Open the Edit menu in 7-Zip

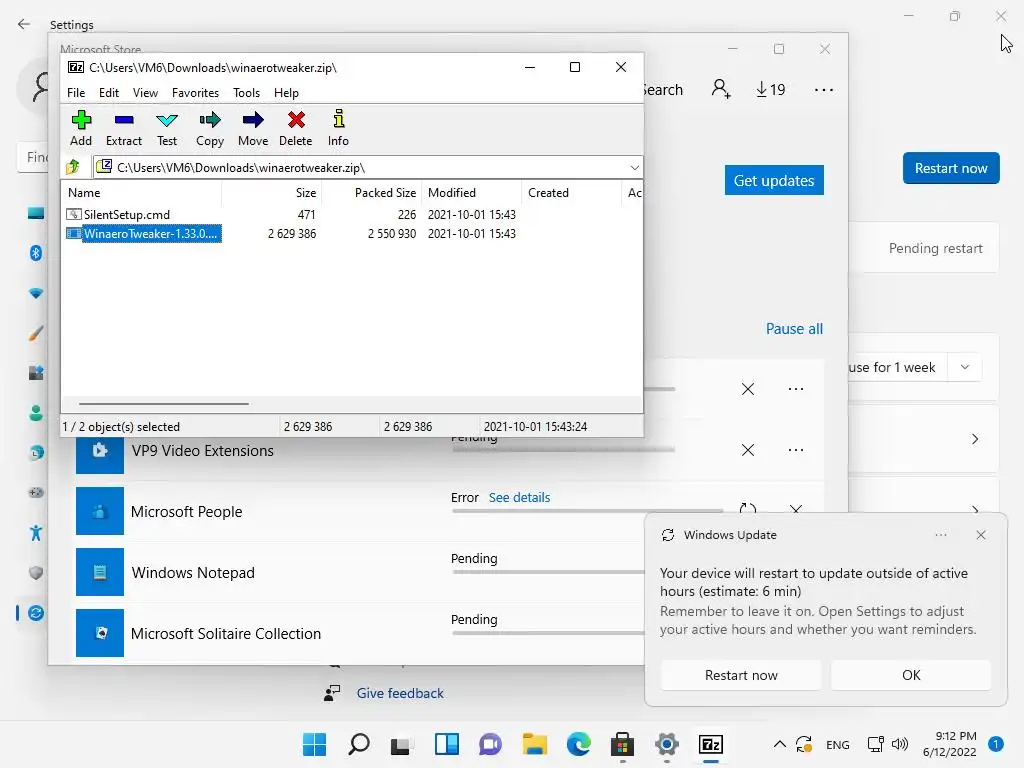[108, 93]
